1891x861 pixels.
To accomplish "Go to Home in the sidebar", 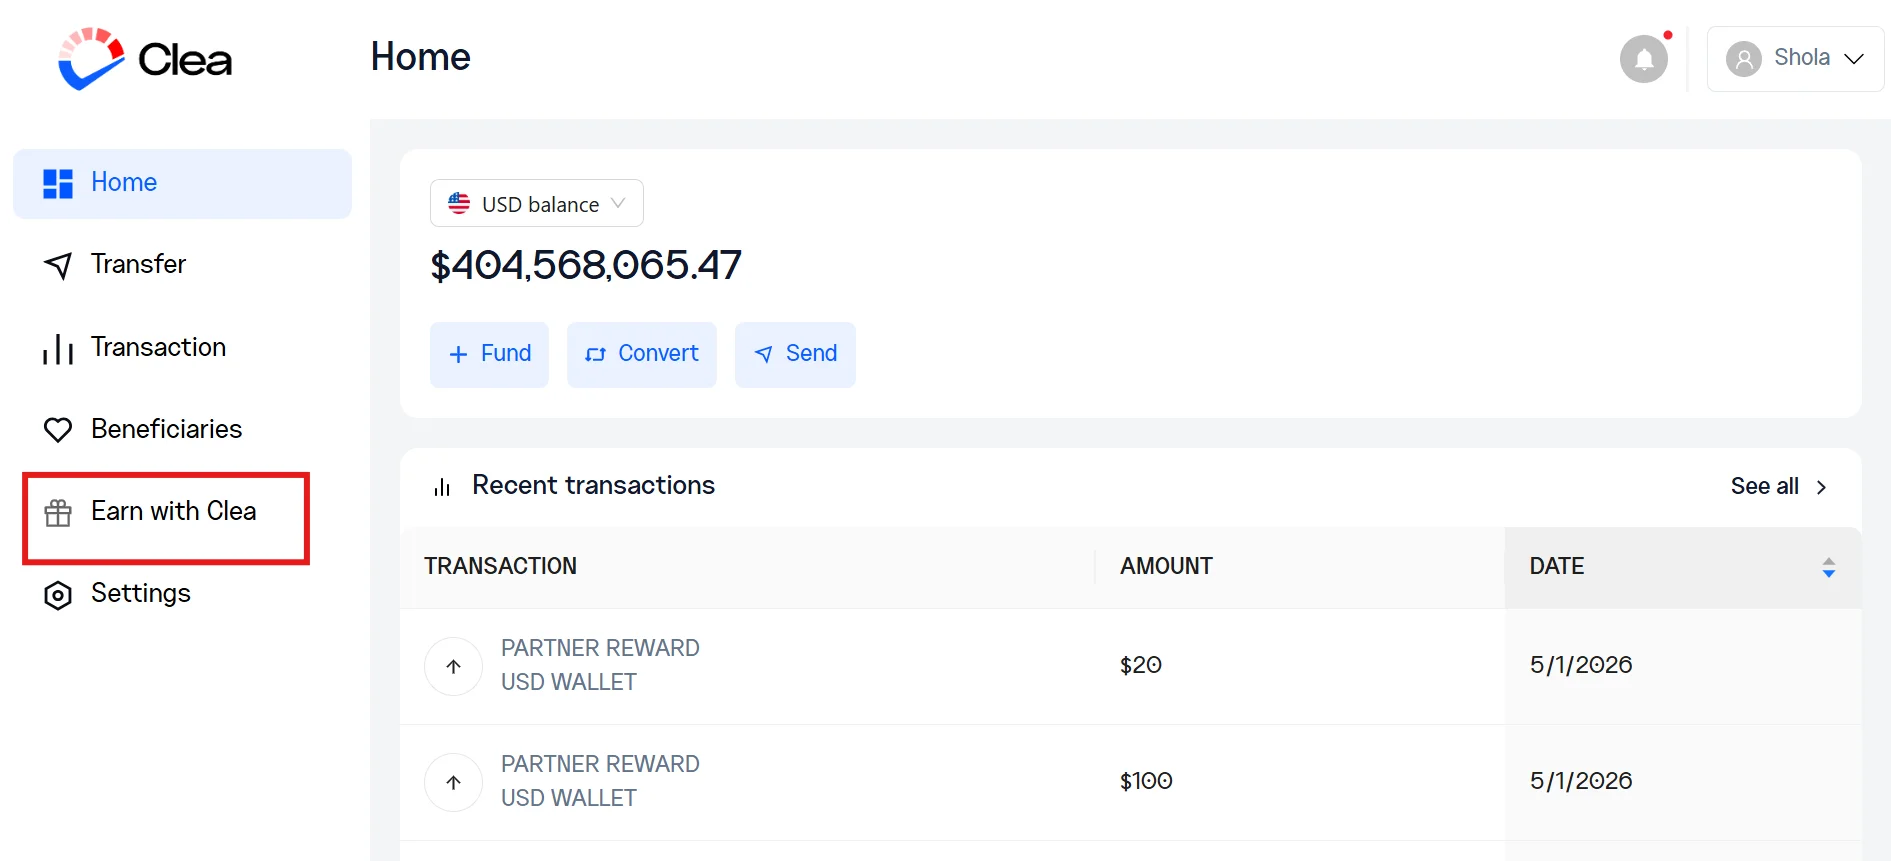I will click(x=182, y=184).
